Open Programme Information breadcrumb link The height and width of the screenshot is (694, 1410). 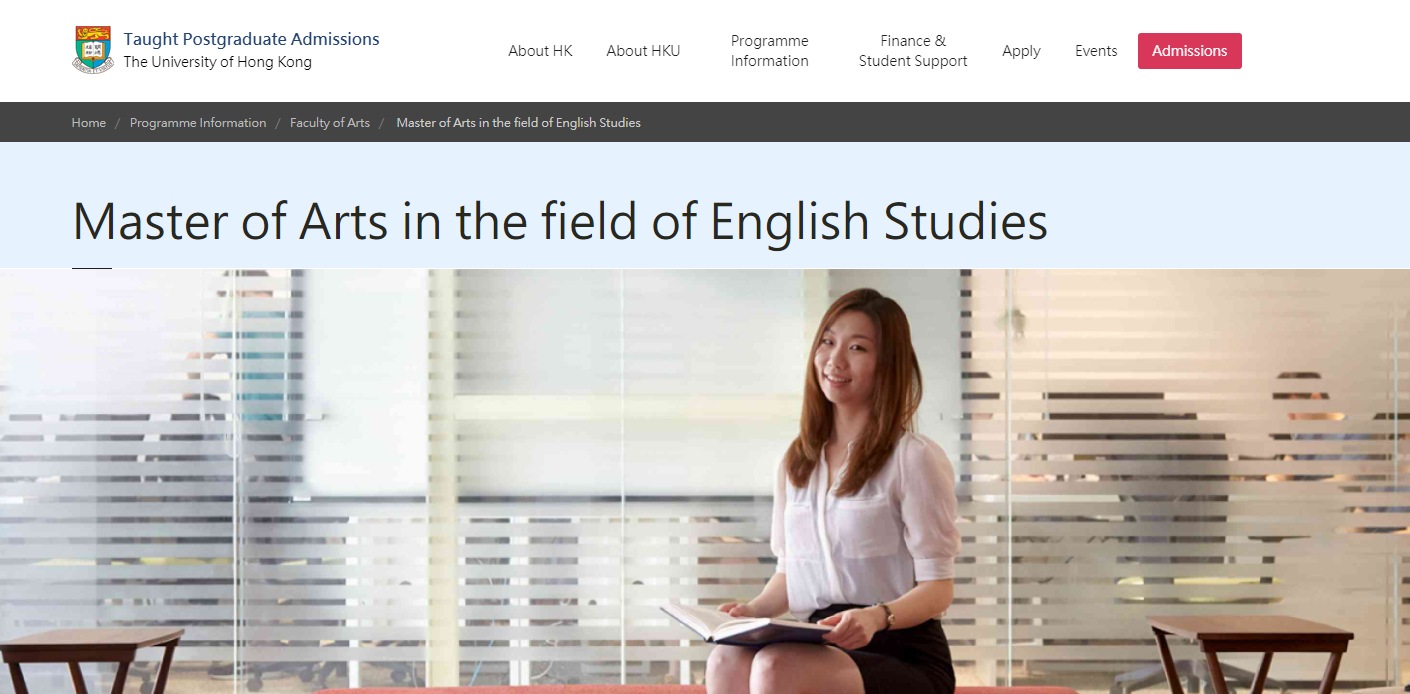[x=198, y=123]
